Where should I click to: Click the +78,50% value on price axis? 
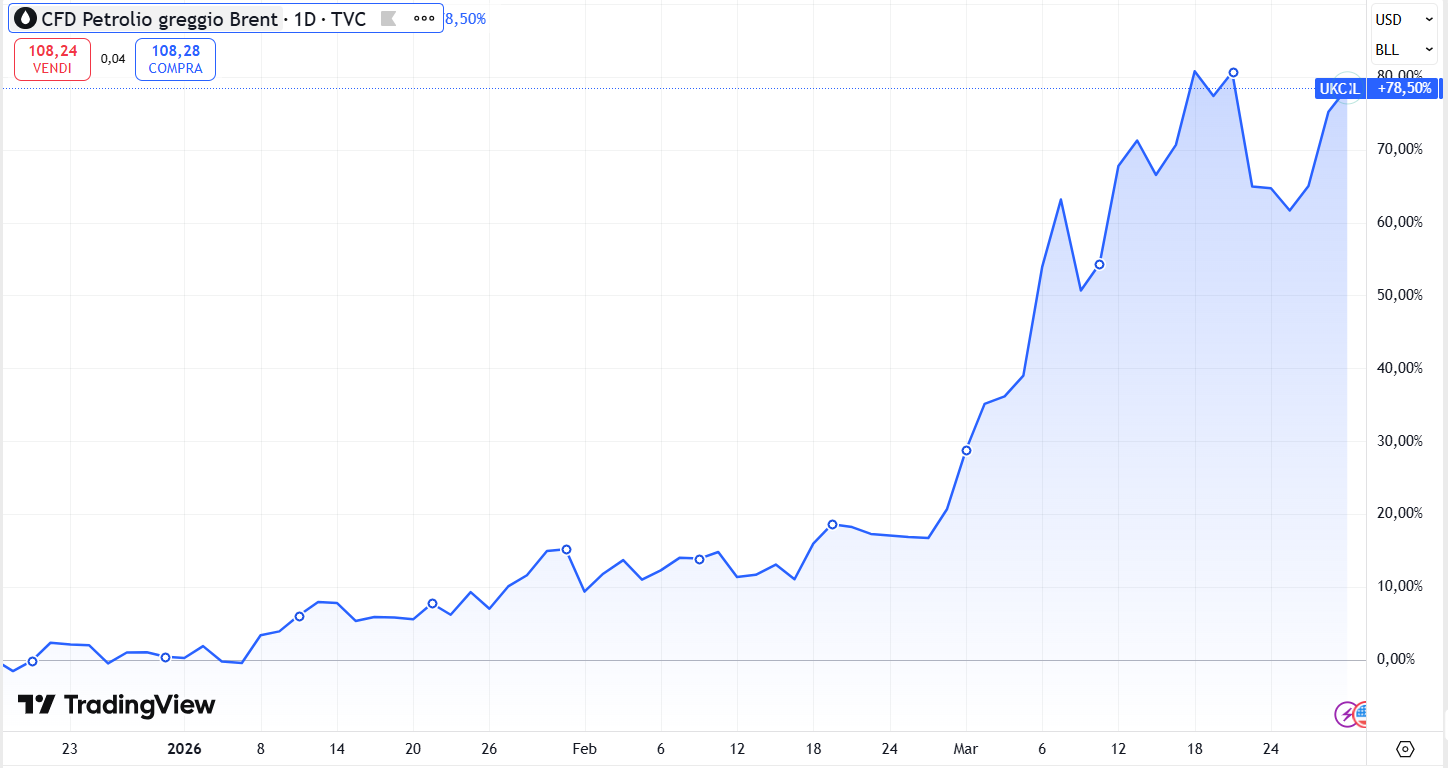[x=1405, y=89]
